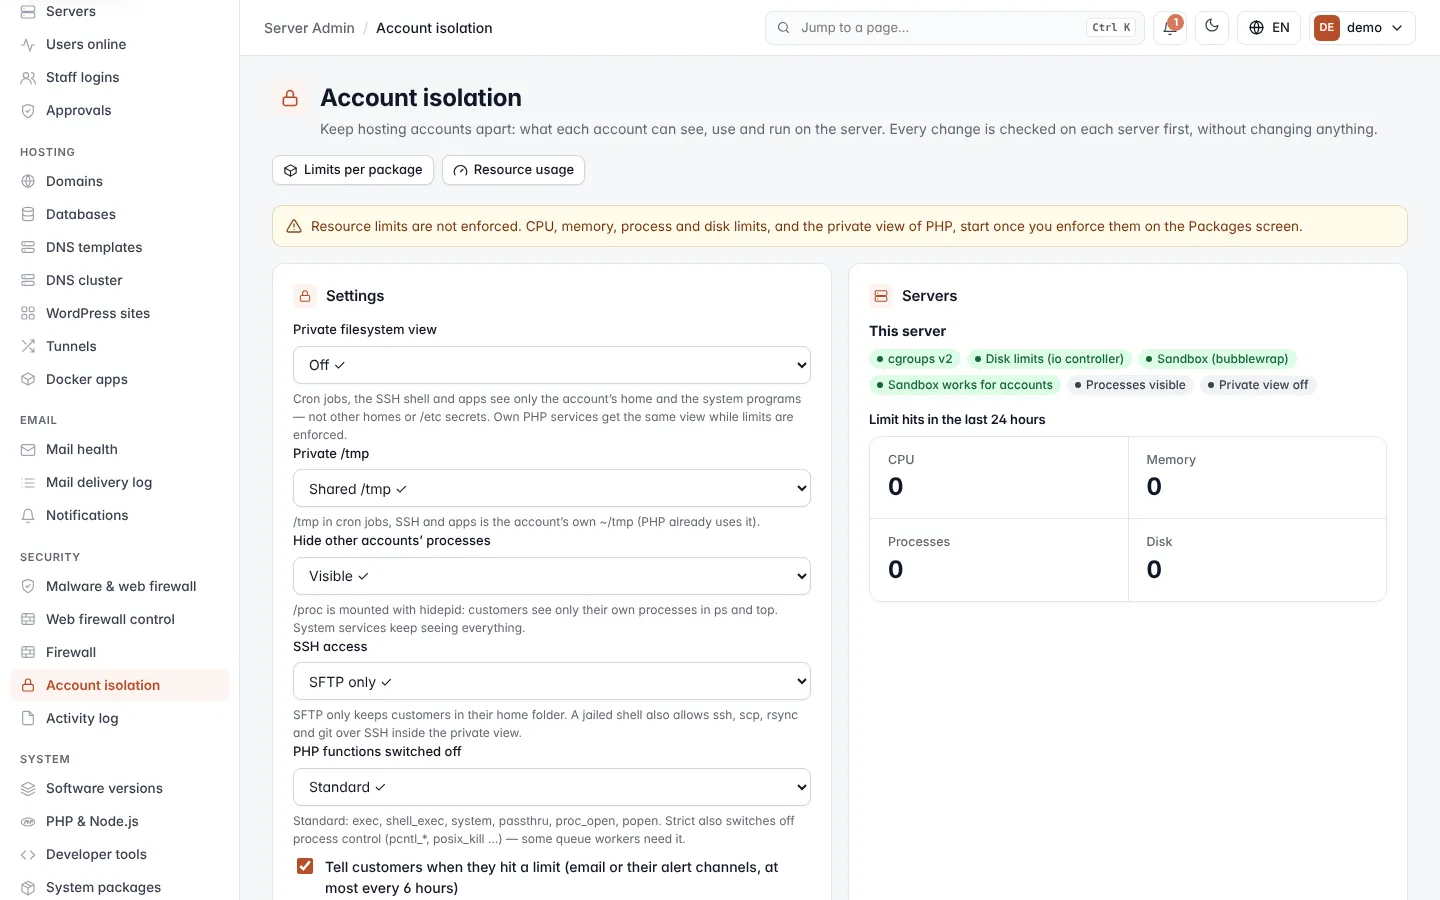1440x900 pixels.
Task: Open the Hide other accounts' processes dropdown
Action: click(552, 576)
